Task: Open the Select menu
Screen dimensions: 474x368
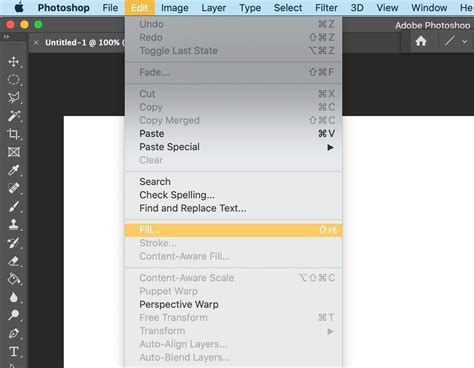Action: pyautogui.click(x=288, y=8)
